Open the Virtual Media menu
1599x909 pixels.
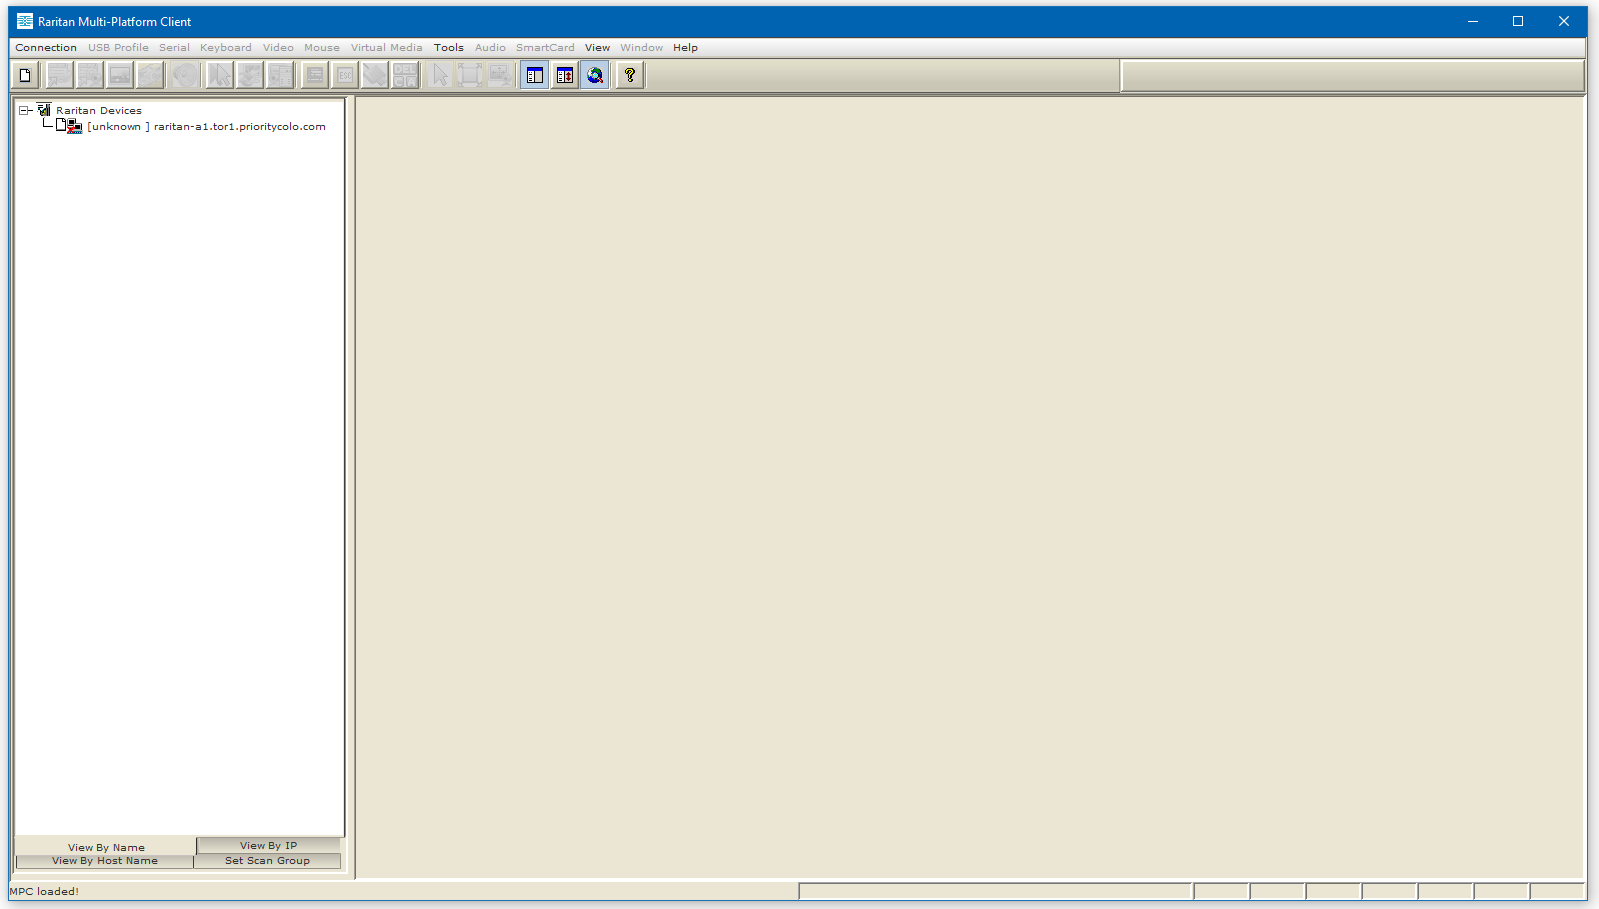point(387,48)
